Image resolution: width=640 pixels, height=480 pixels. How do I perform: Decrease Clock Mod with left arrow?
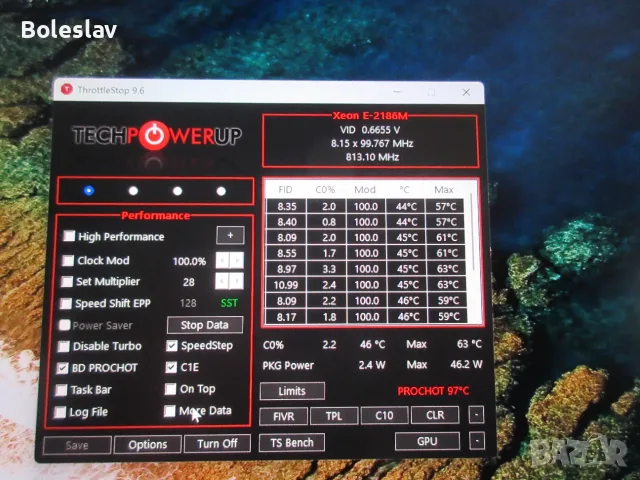222,260
